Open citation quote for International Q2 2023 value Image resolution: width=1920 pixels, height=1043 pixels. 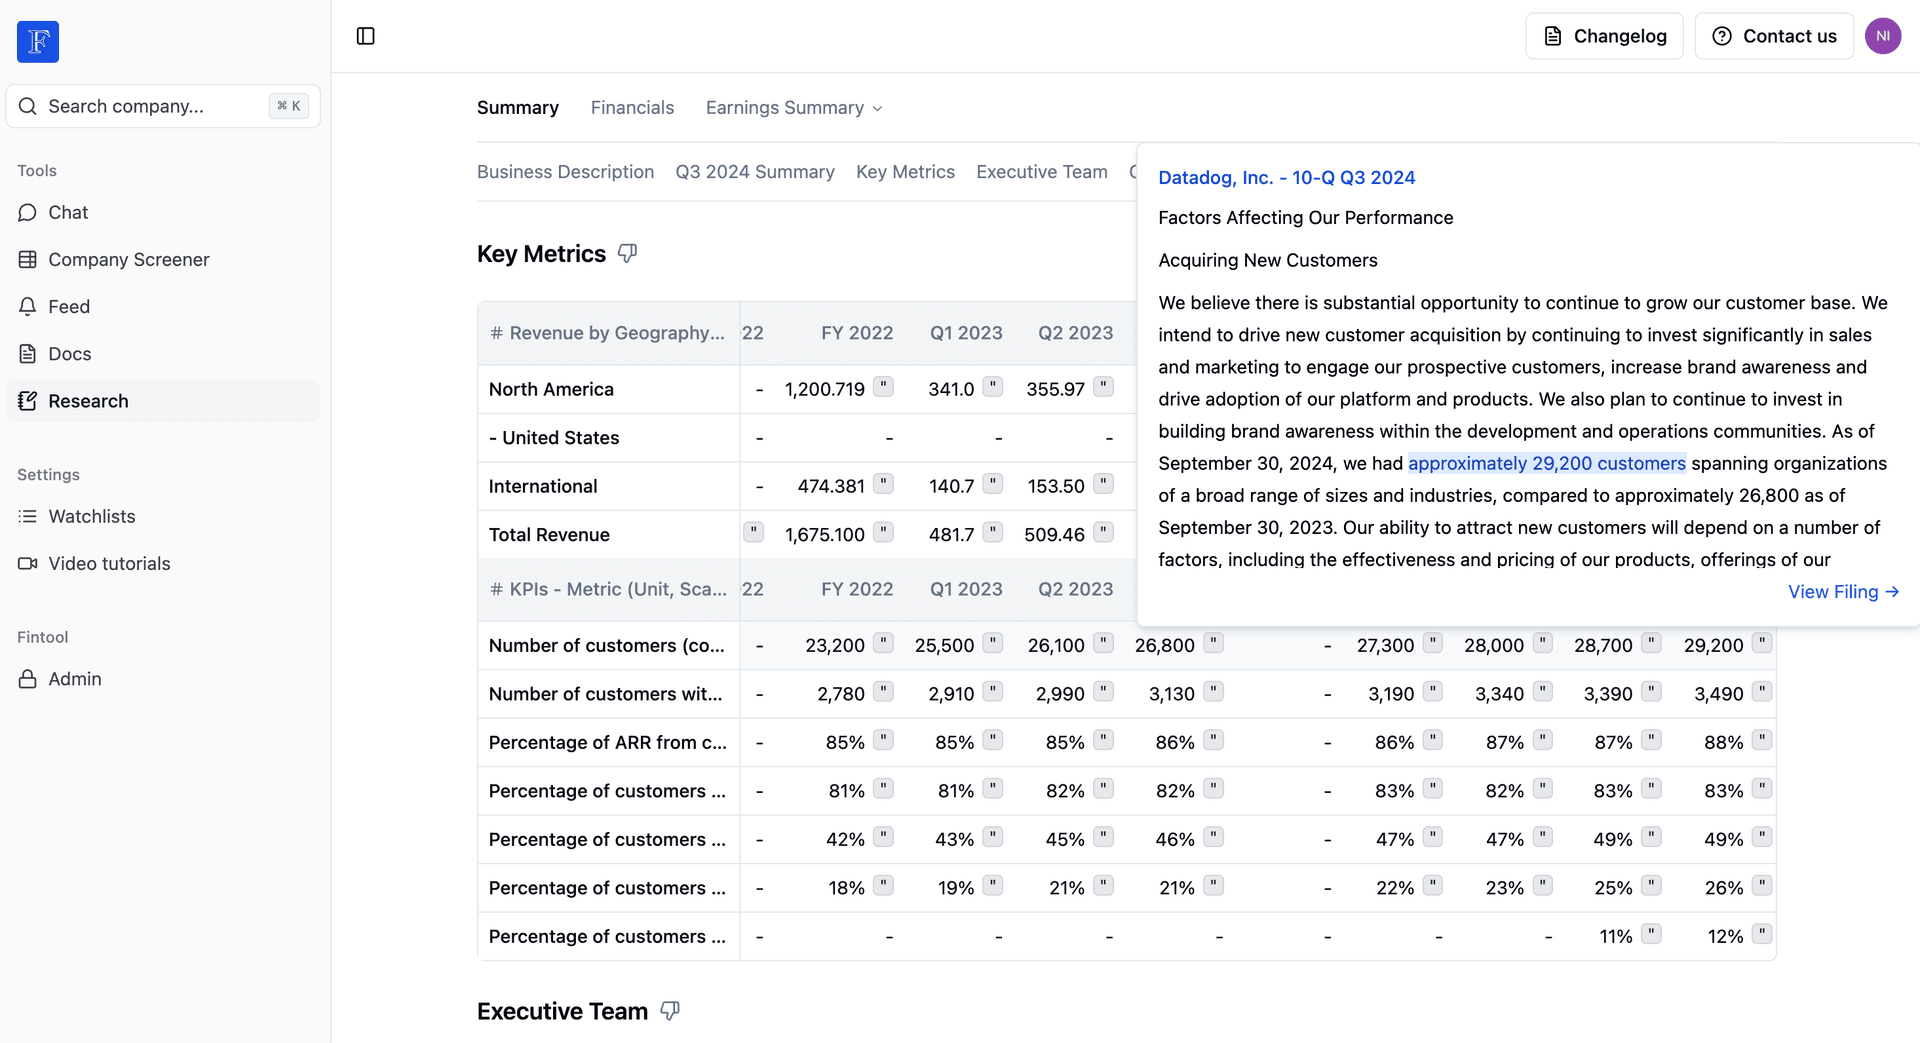click(x=1103, y=484)
